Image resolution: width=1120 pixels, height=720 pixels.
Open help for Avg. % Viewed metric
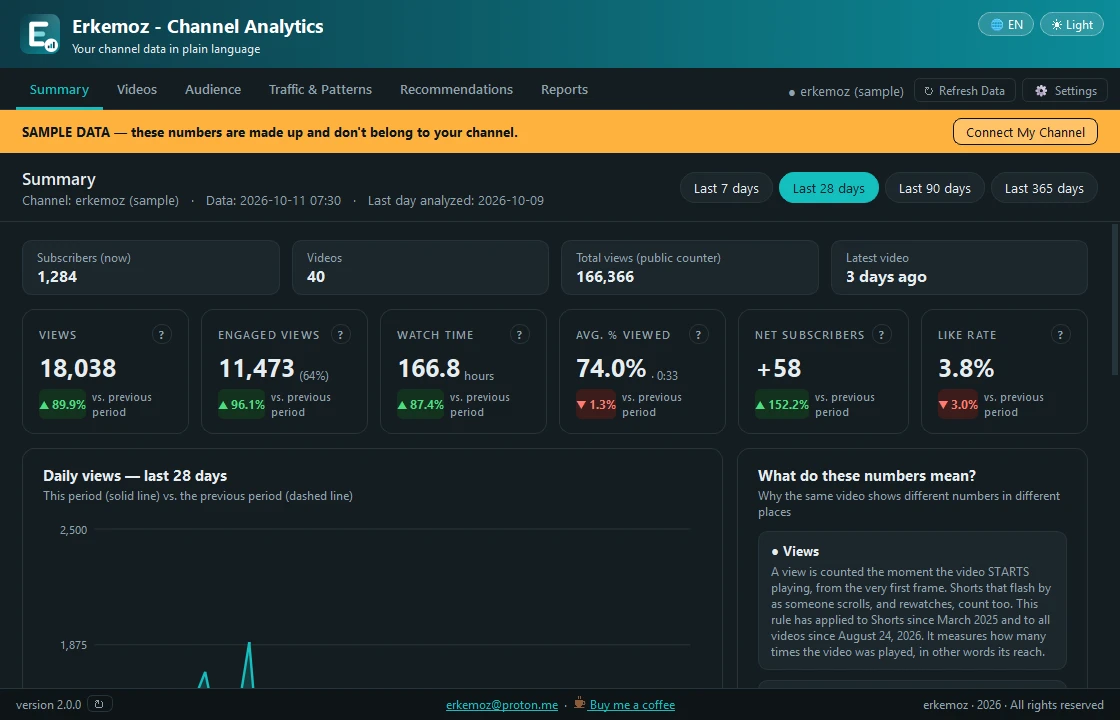tap(699, 334)
